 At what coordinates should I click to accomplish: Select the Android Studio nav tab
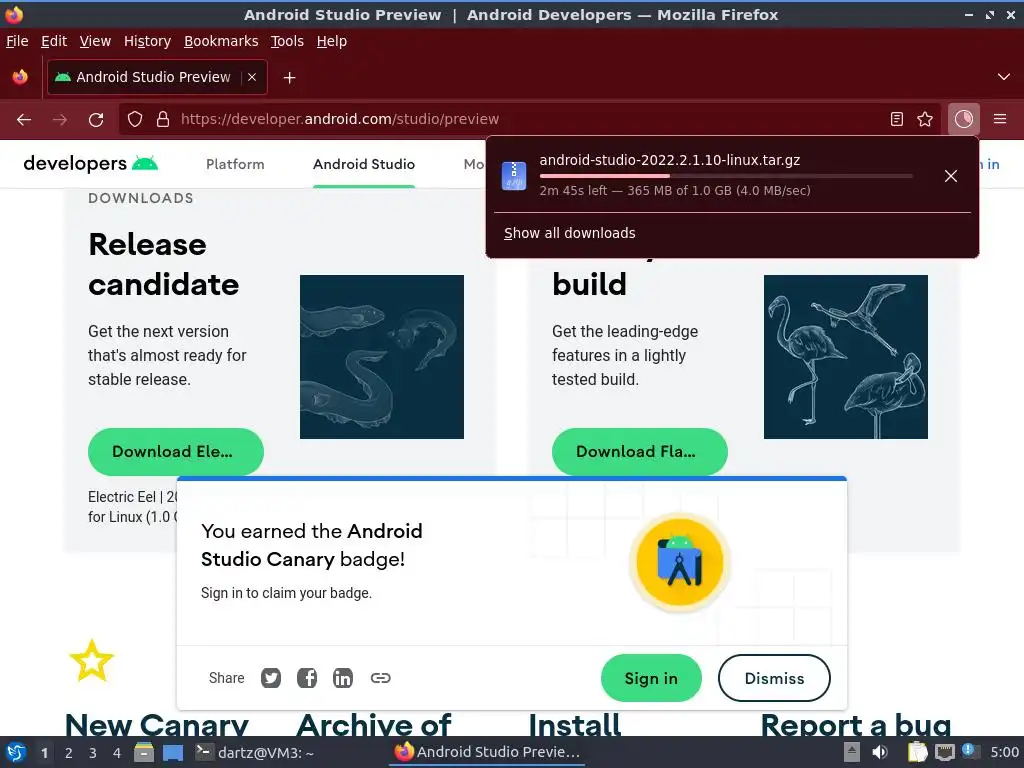point(364,164)
